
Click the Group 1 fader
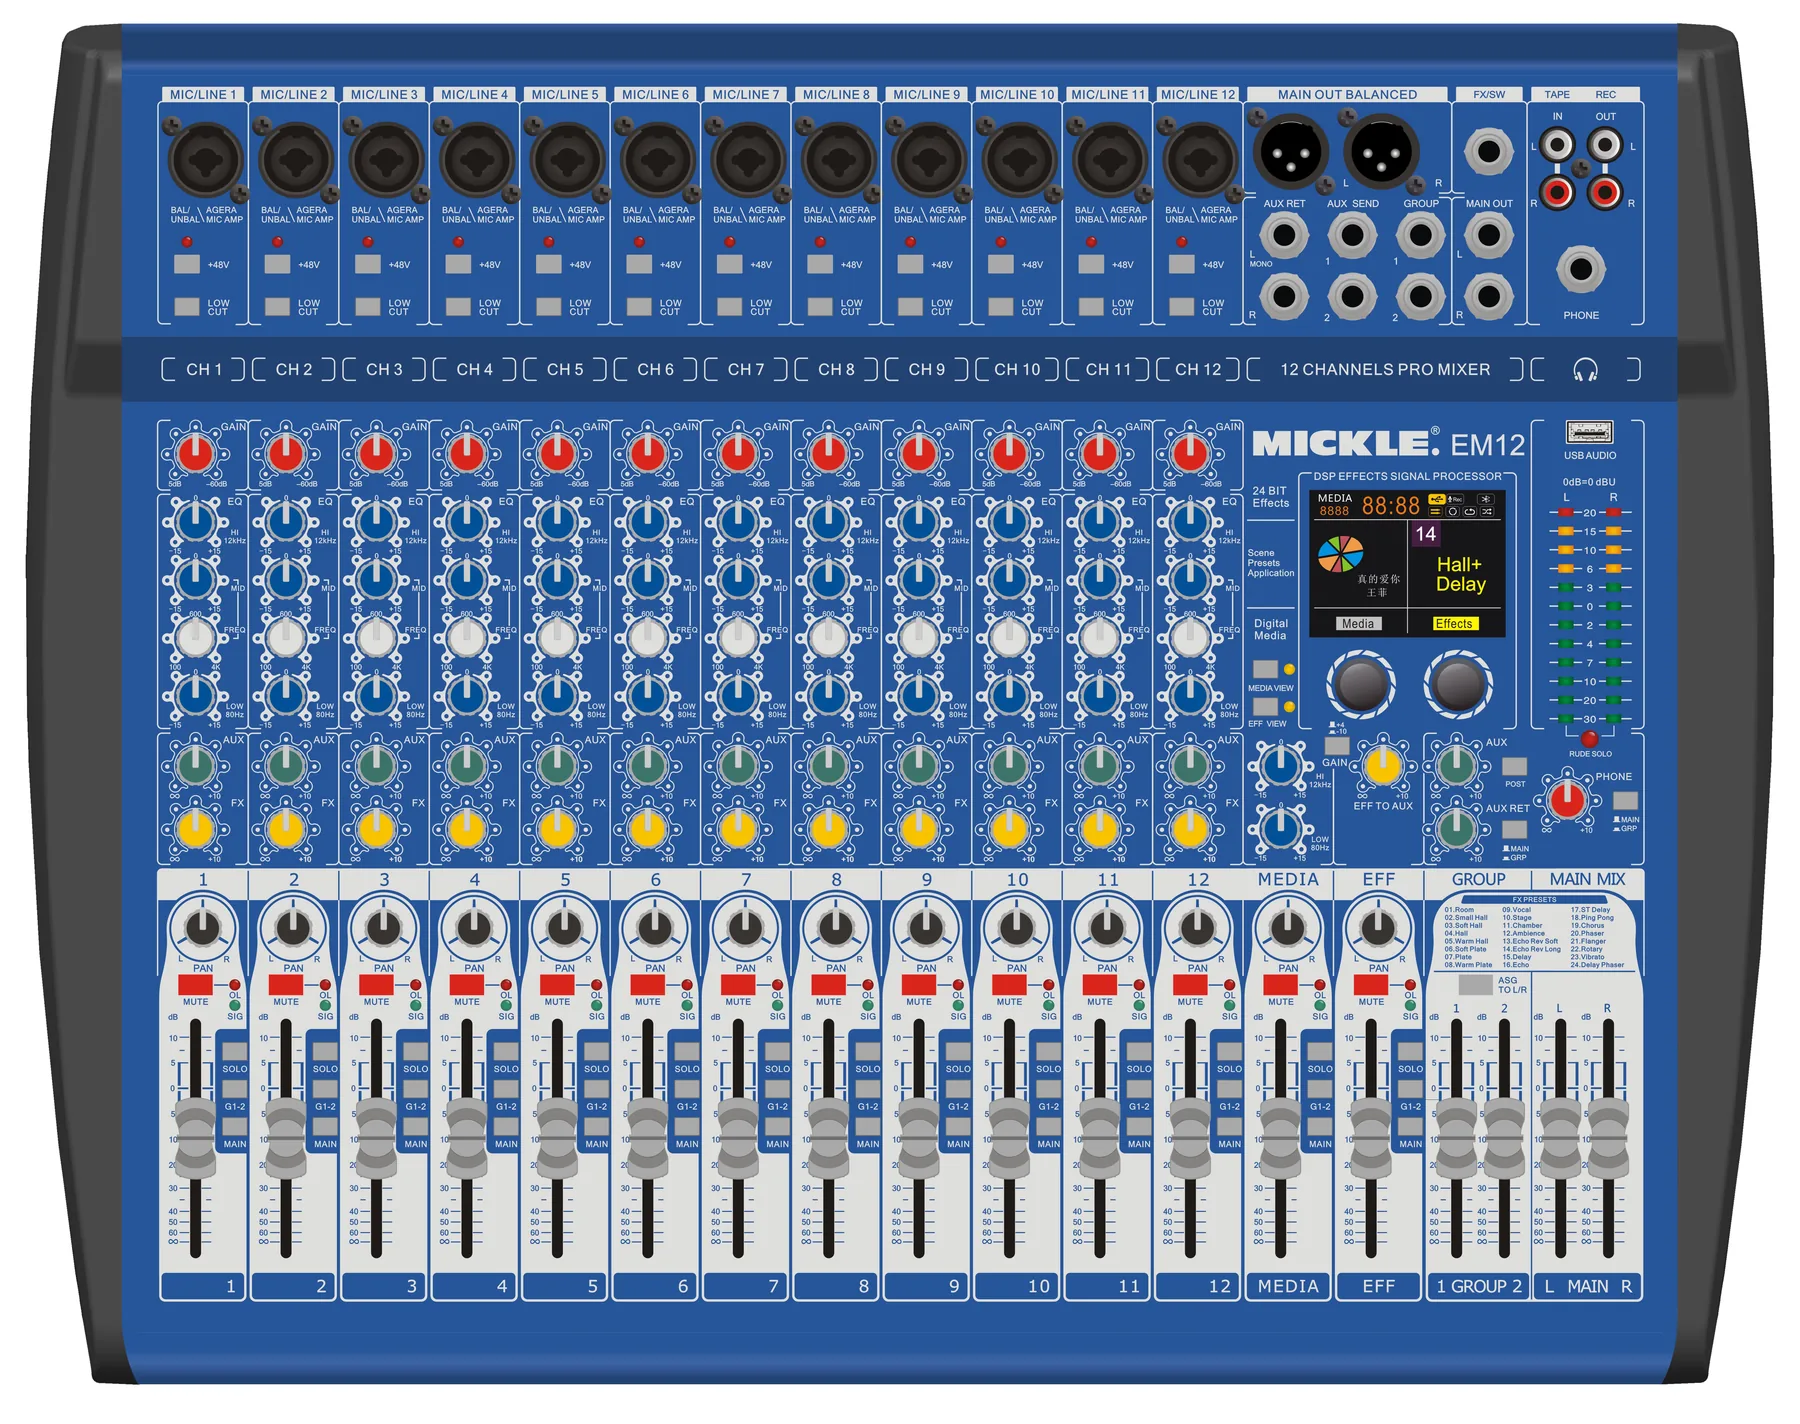tap(1456, 1138)
